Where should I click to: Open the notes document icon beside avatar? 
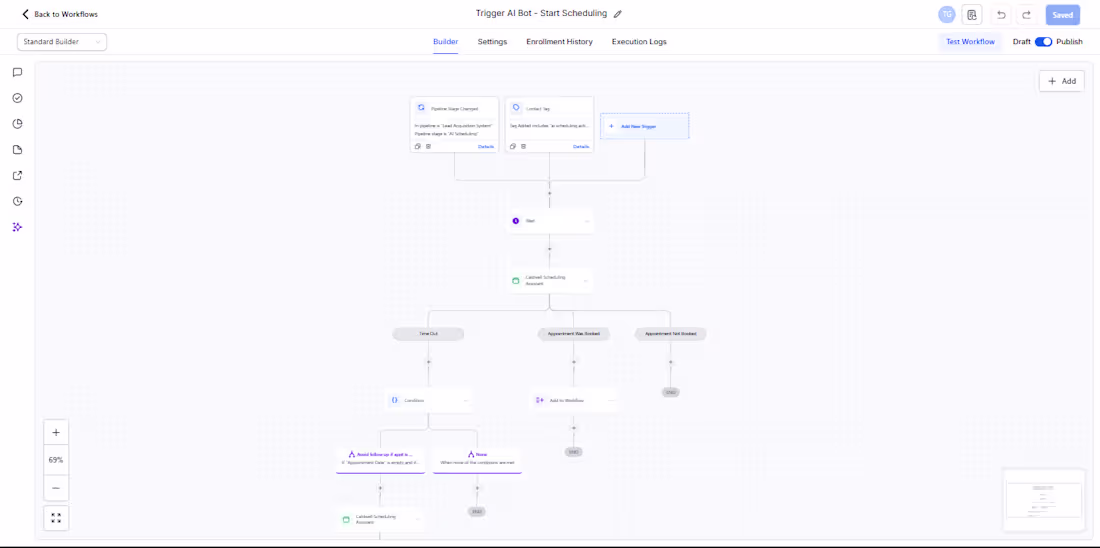[x=972, y=15]
